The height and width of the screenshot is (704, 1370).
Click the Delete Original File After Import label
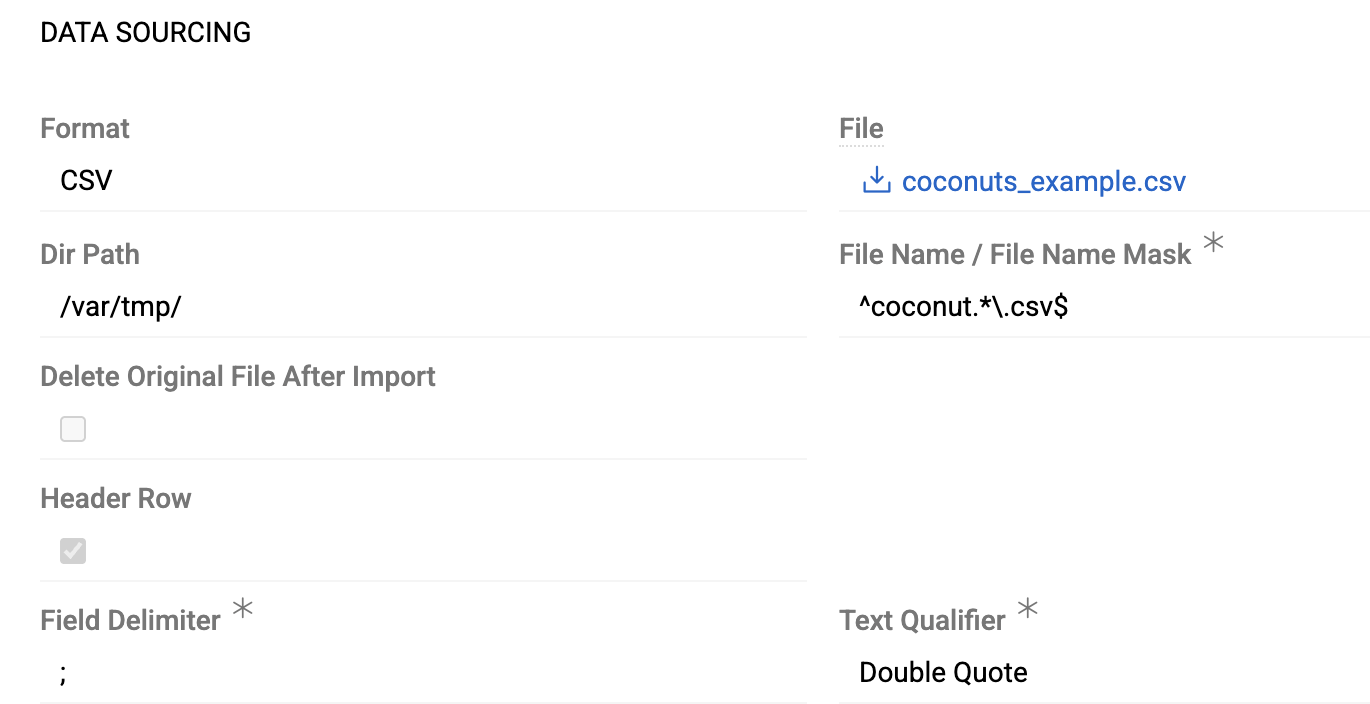coord(238,377)
